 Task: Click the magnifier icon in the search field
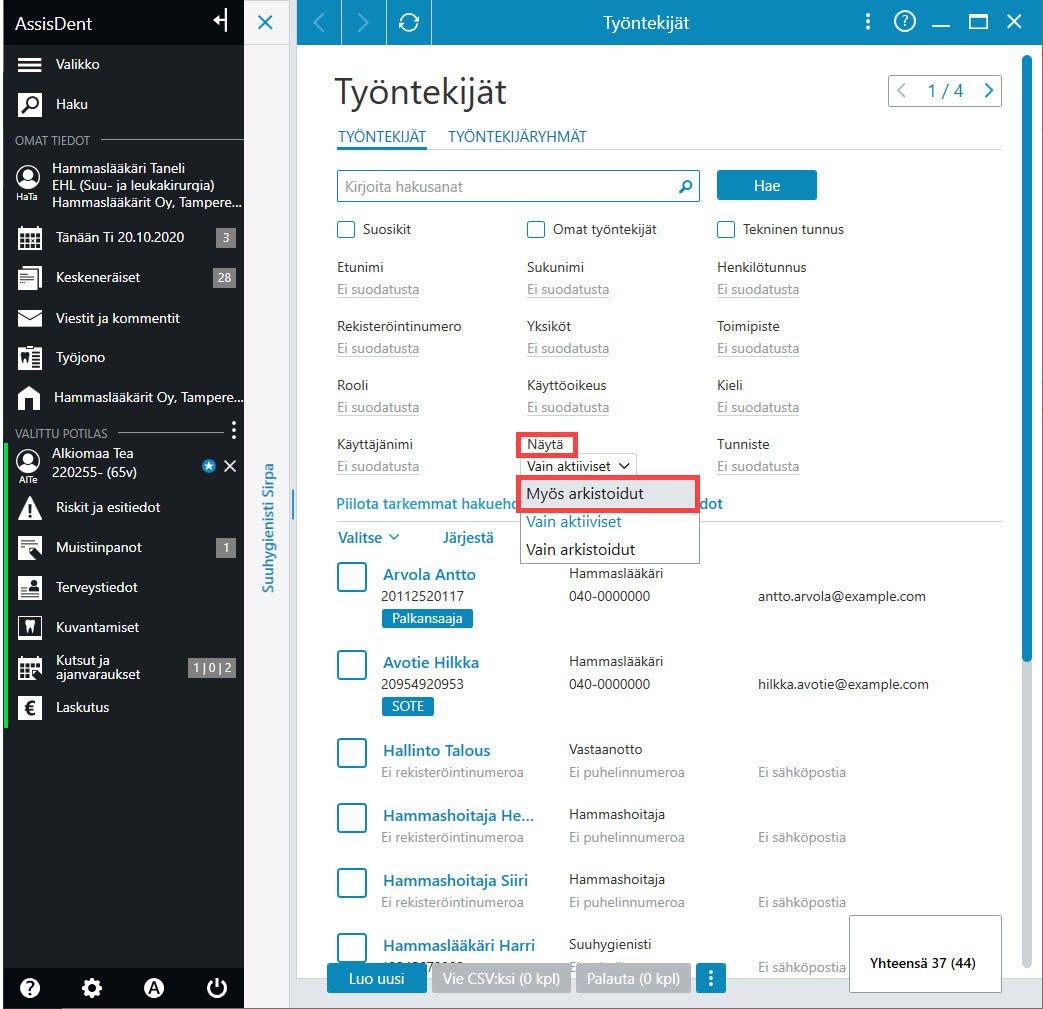pyautogui.click(x=685, y=187)
